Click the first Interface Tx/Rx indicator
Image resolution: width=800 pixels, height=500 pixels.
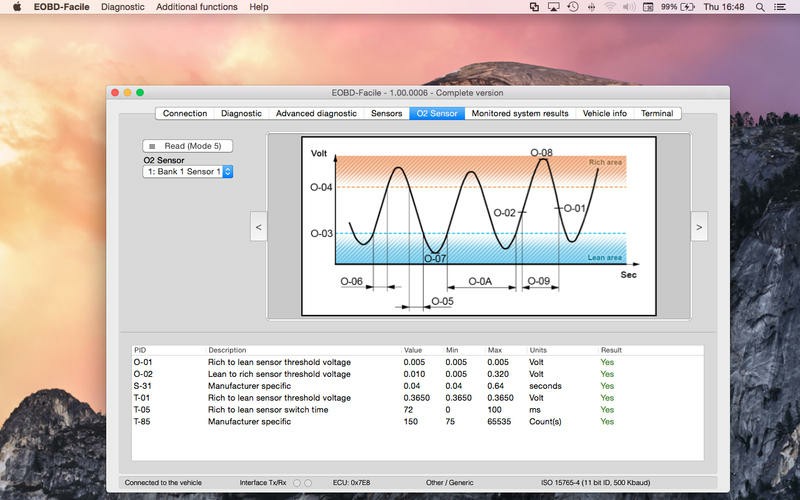point(296,483)
